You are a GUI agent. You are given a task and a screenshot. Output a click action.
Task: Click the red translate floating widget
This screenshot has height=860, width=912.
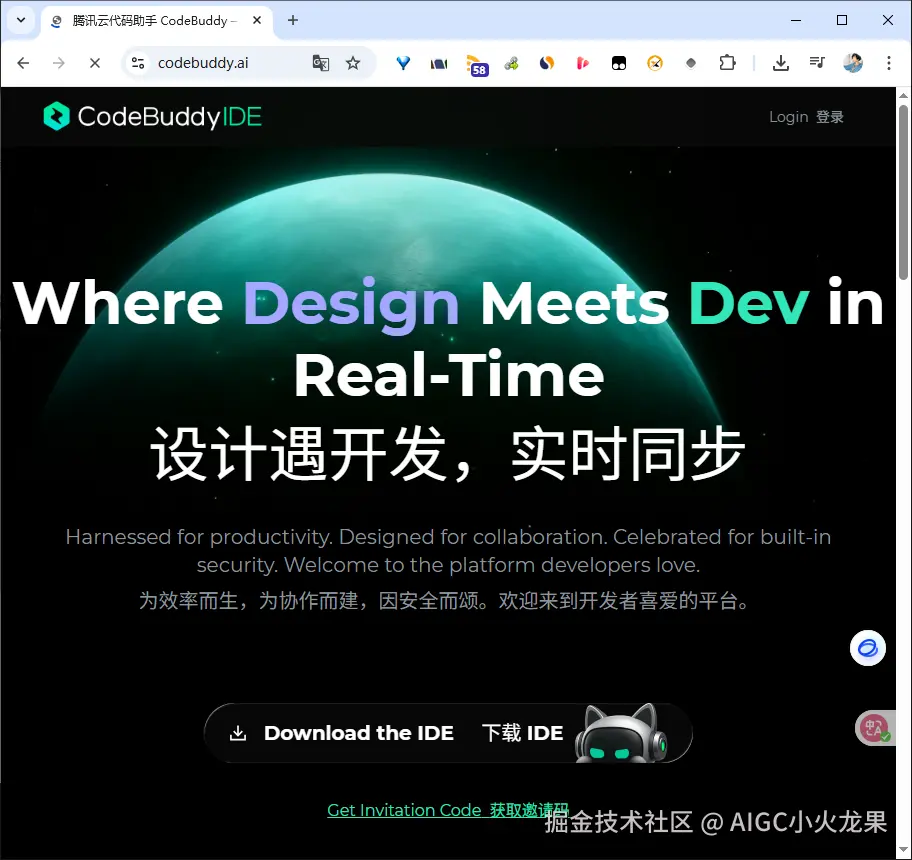click(x=874, y=727)
